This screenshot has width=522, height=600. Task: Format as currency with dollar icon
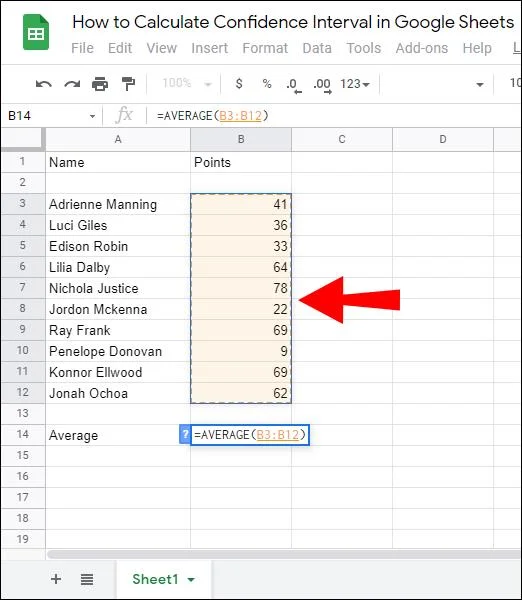[239, 83]
